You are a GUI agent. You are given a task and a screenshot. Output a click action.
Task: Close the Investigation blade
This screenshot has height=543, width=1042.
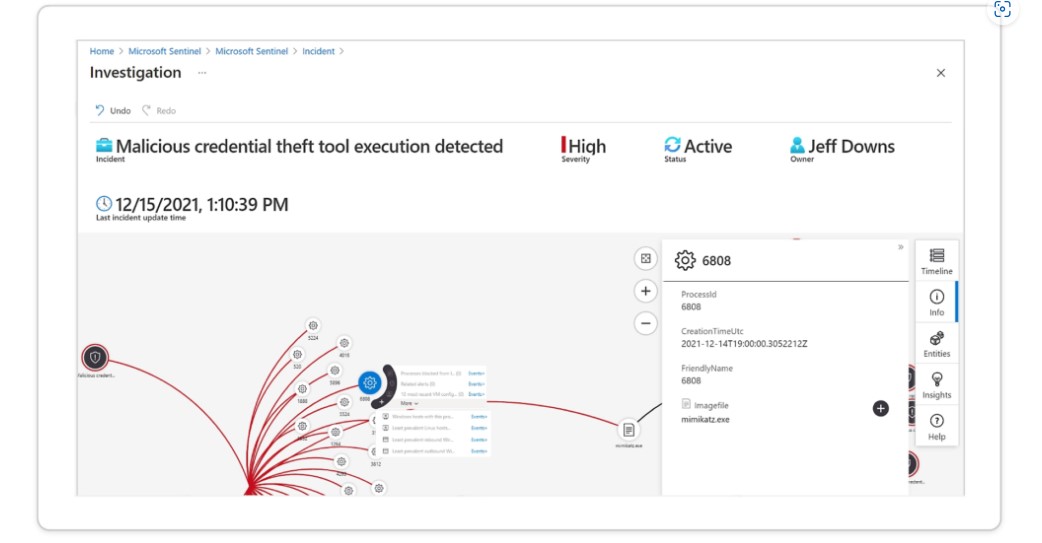tap(940, 73)
